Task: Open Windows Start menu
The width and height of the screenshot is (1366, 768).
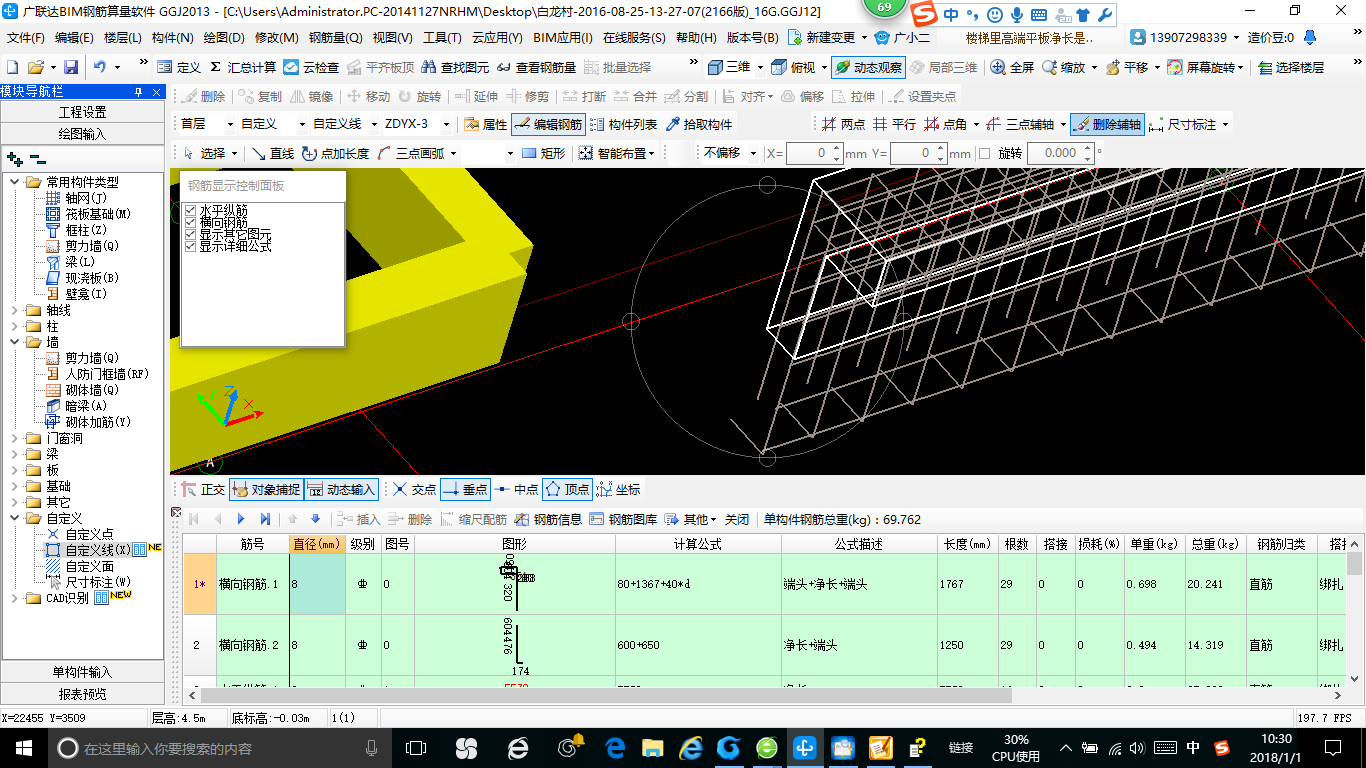Action: click(22, 747)
